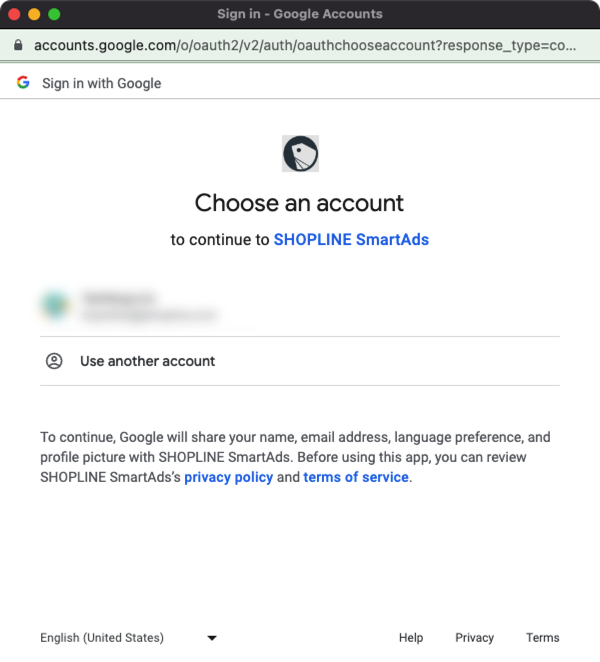Open the privacy policy link
Screen dimensions: 600x662
coord(228,477)
